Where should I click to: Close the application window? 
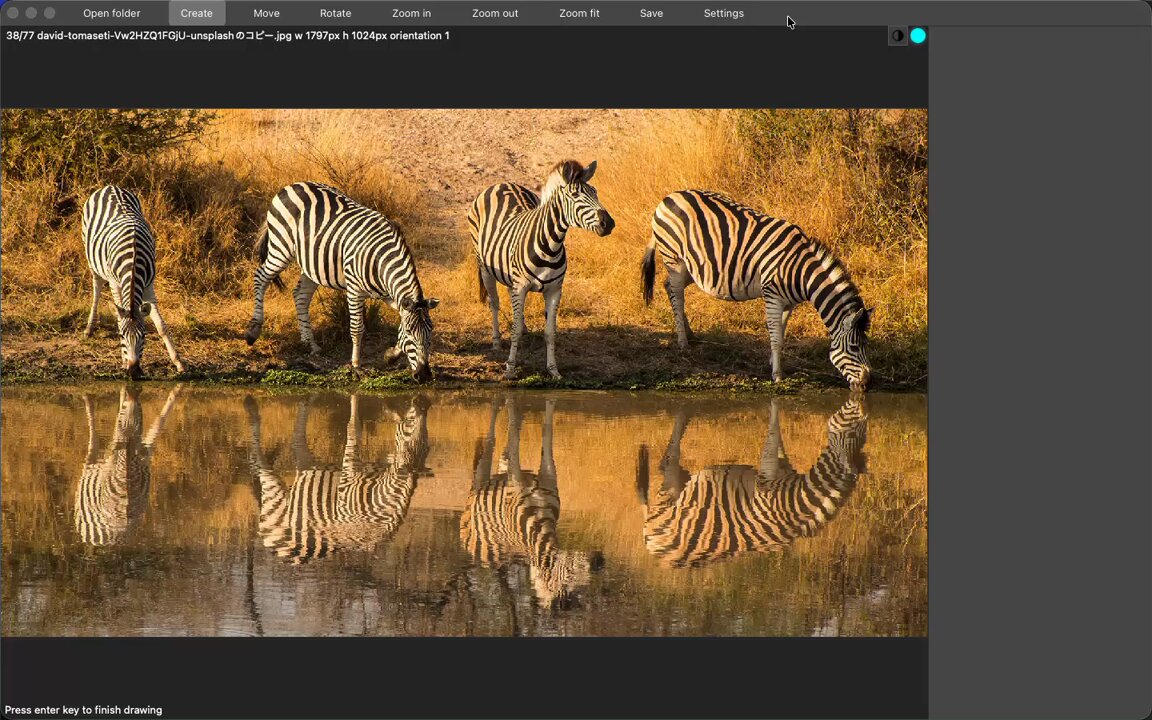click(x=12, y=13)
